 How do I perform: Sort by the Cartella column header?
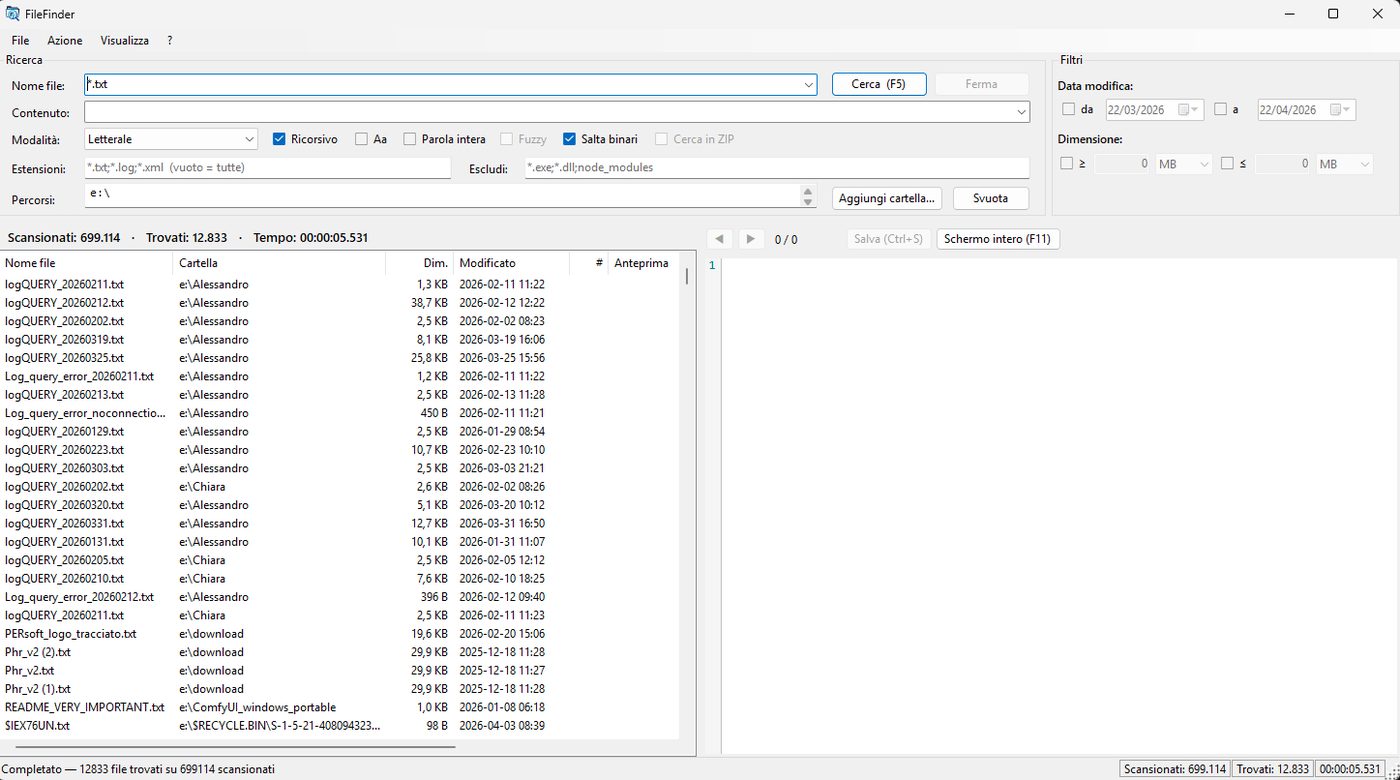[279, 263]
